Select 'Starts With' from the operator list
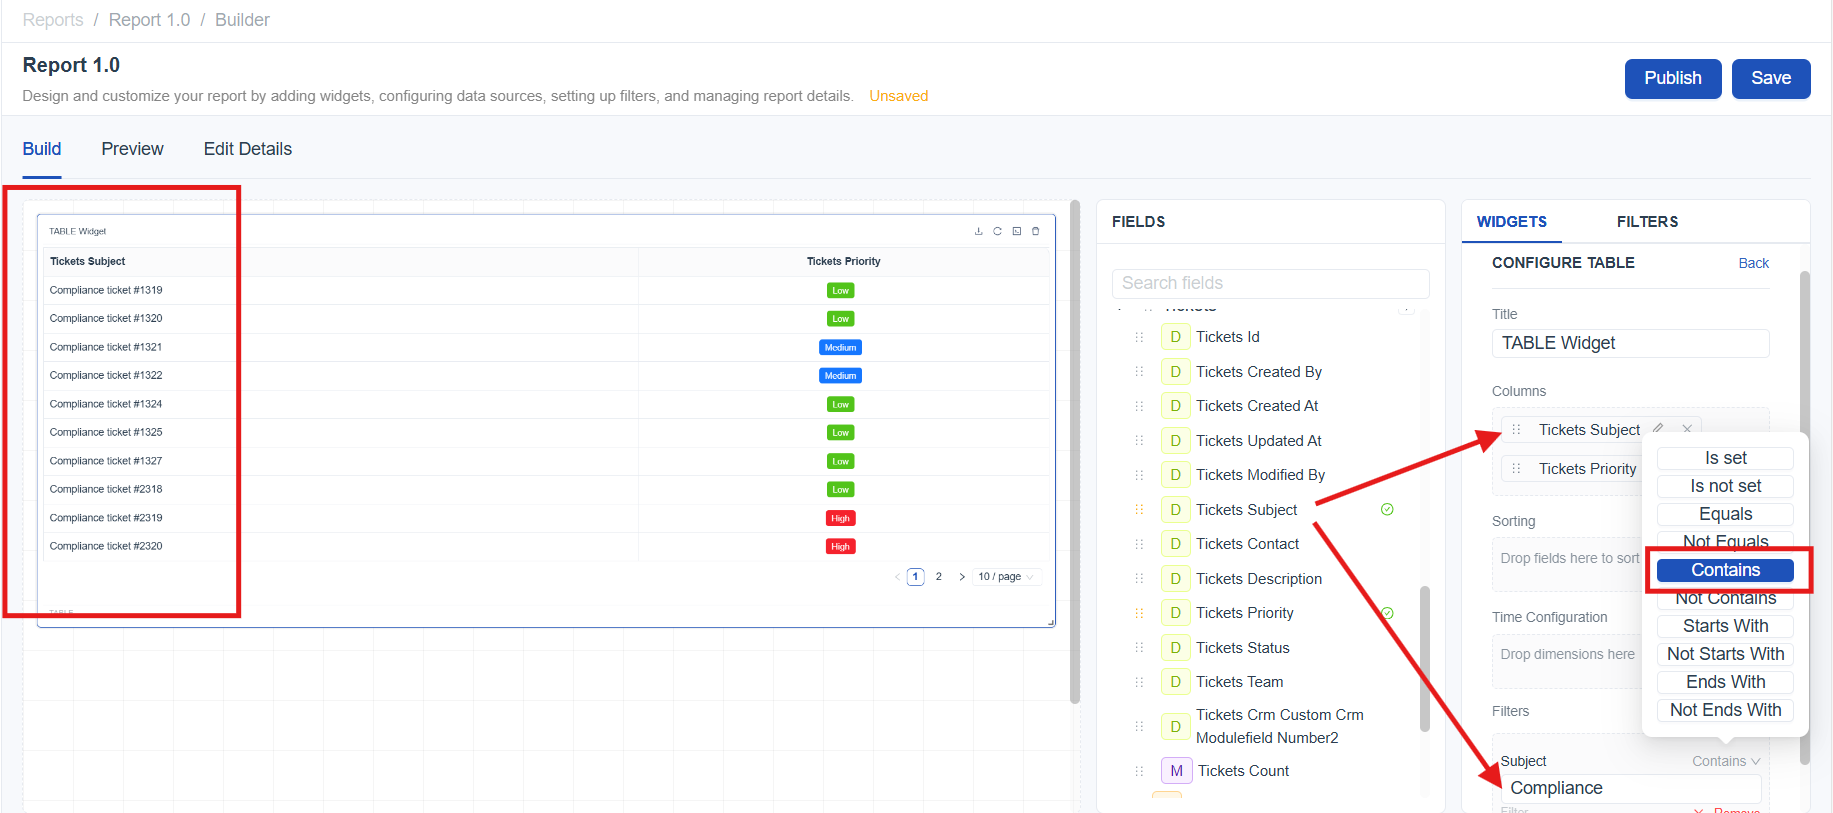1833x813 pixels. pos(1725,626)
